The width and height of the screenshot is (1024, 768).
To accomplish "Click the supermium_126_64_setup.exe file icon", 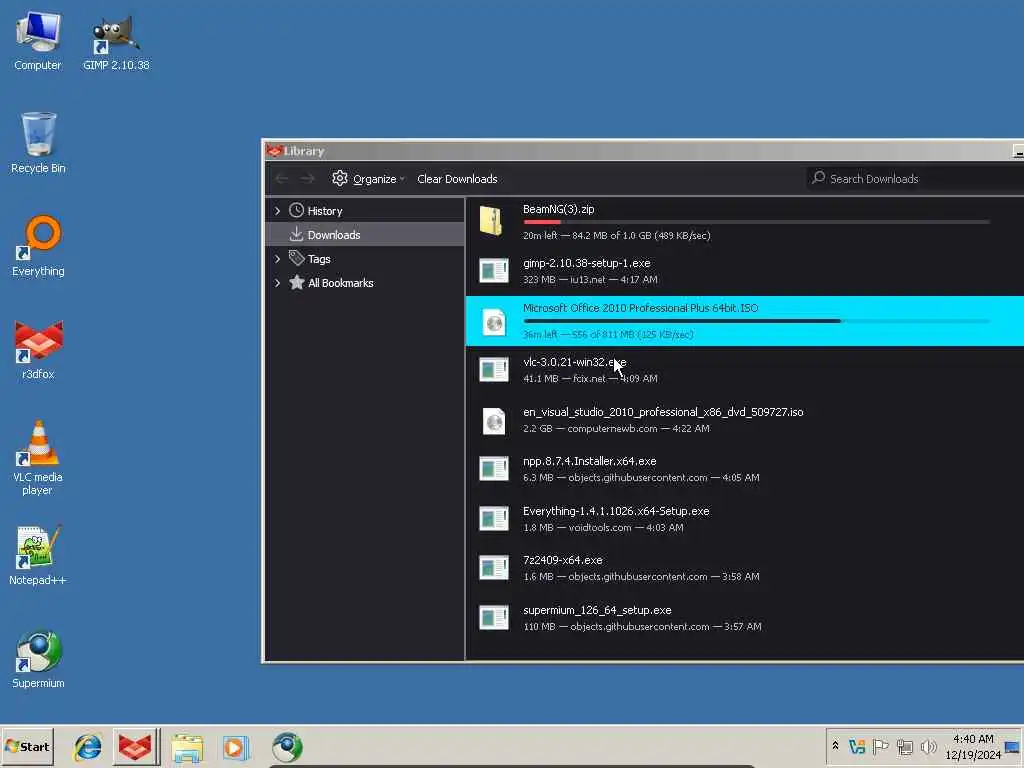I will tap(494, 618).
